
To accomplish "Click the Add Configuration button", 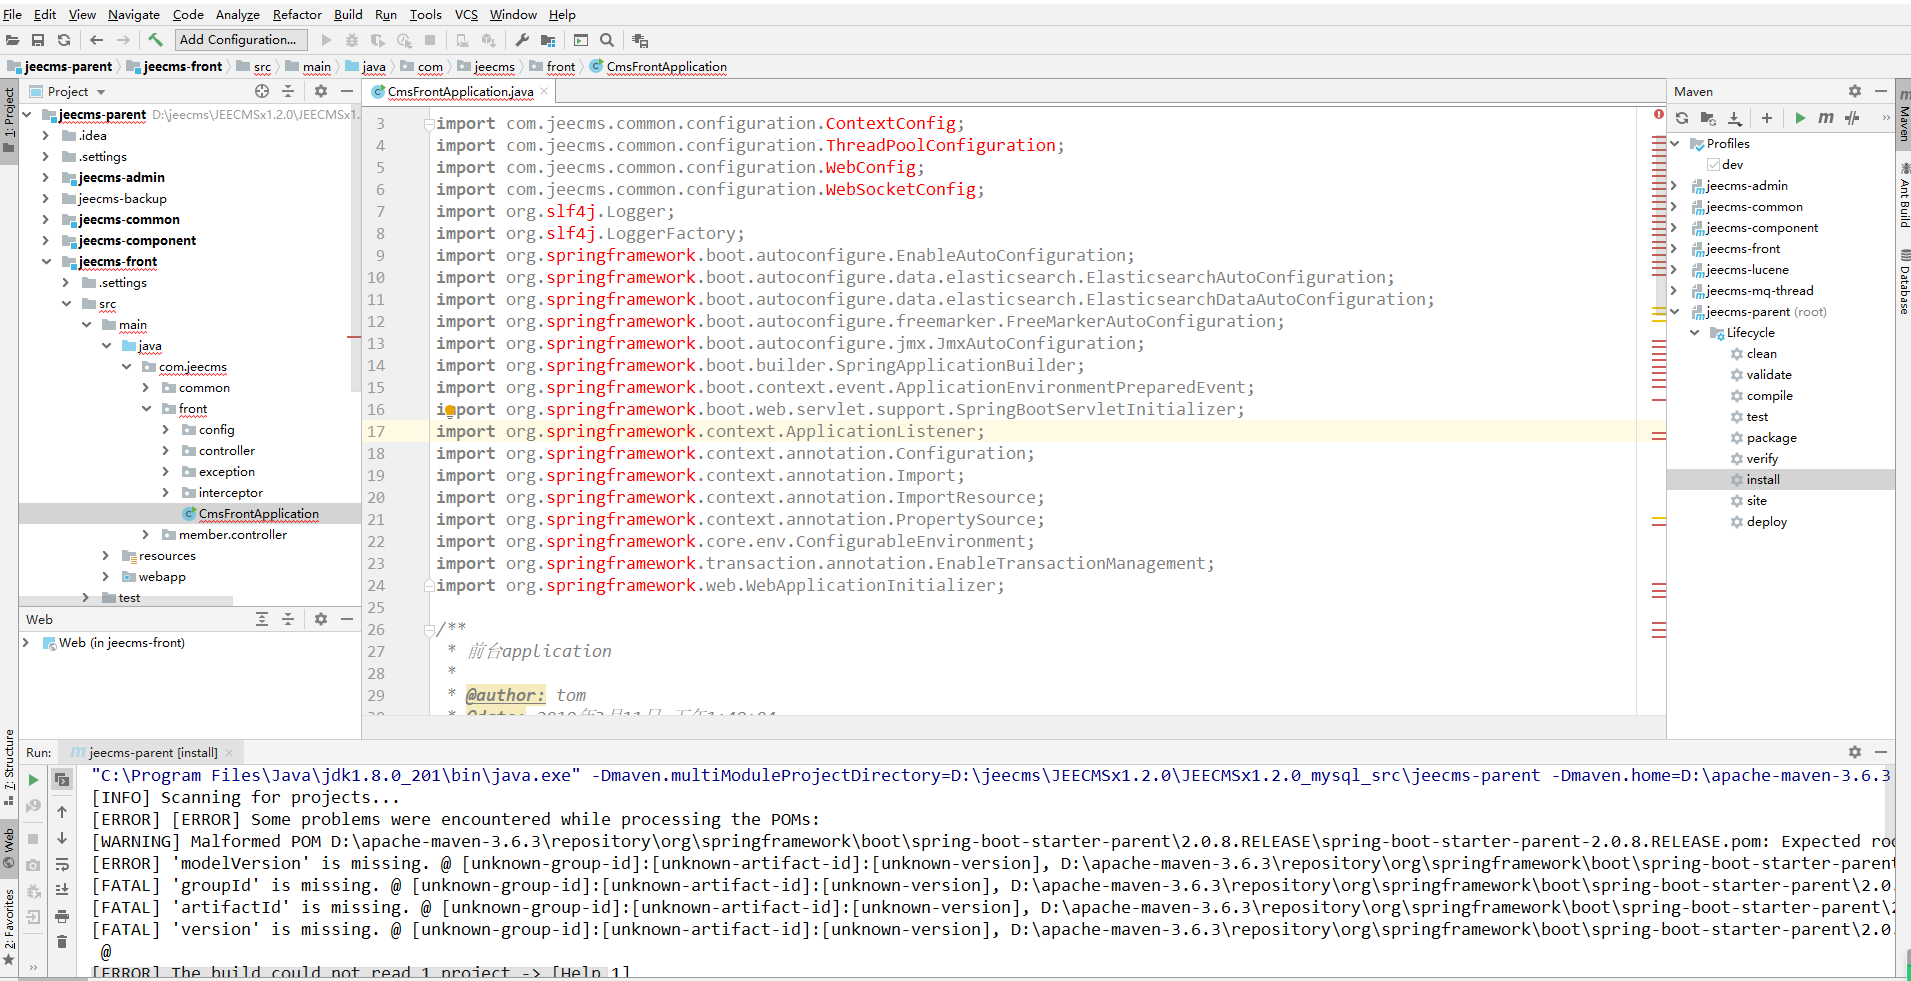I will point(238,40).
